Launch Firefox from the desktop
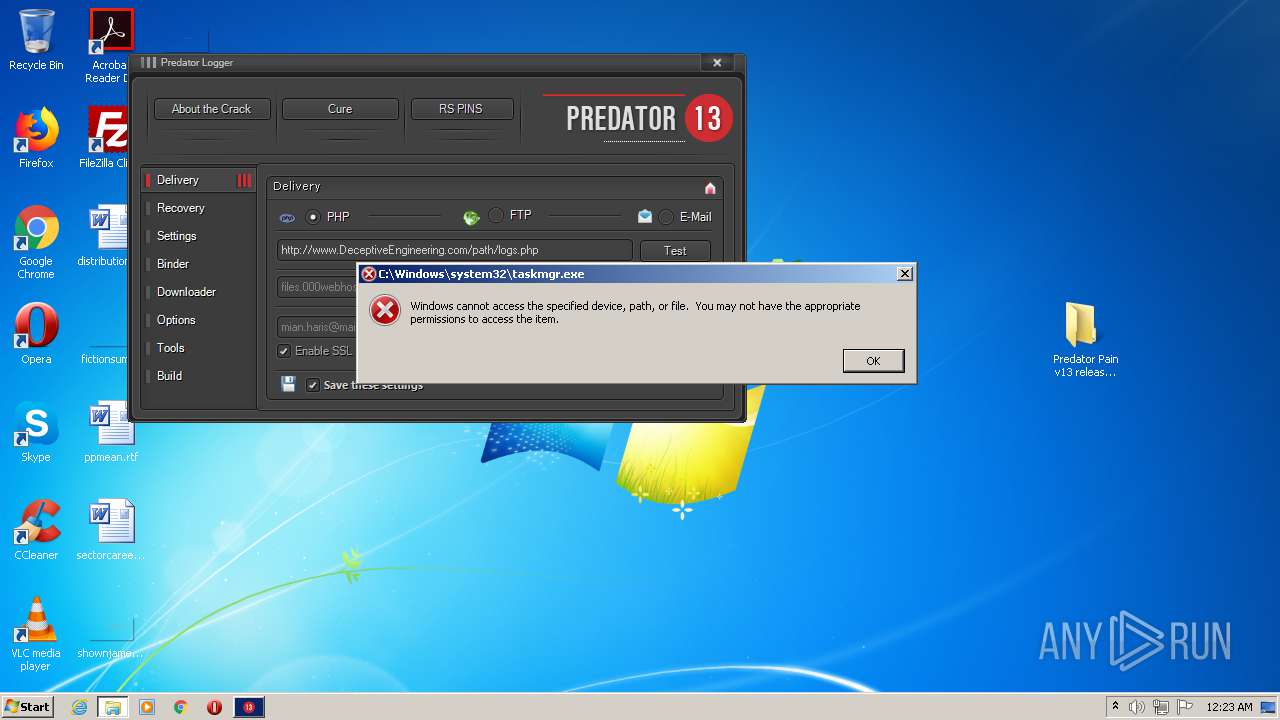 coord(36,138)
